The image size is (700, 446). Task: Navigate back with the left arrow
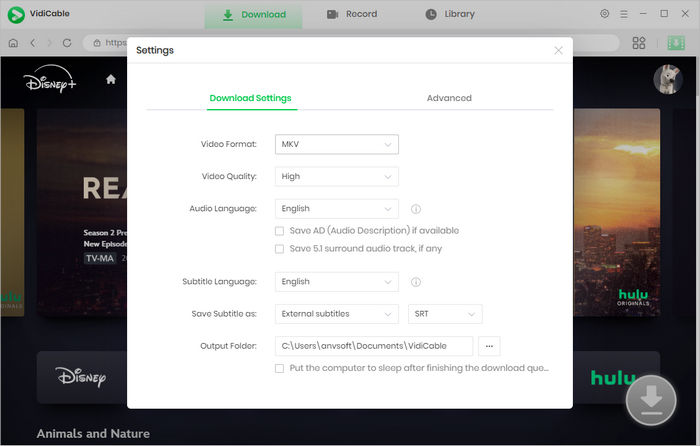point(33,43)
